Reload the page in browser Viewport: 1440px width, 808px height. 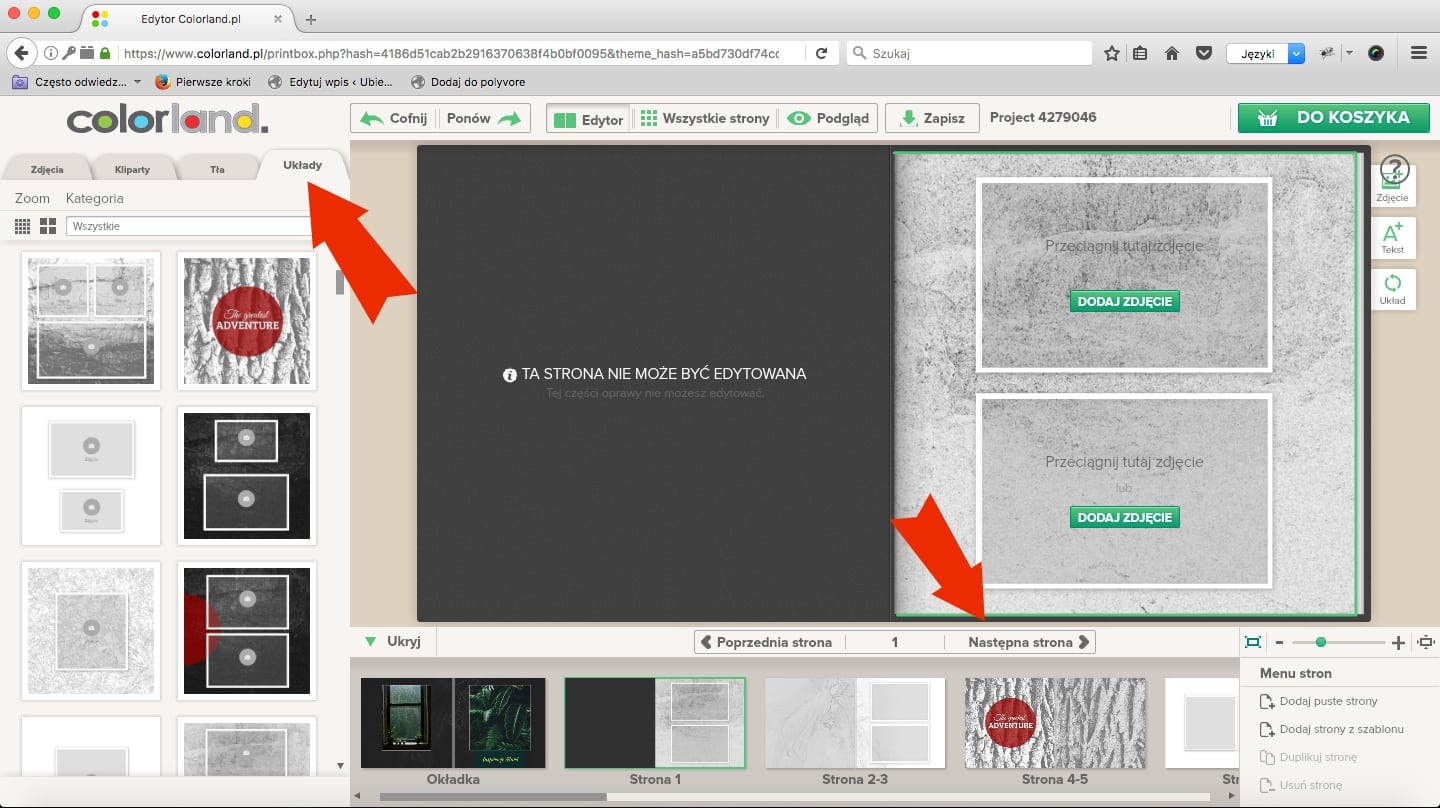click(x=821, y=53)
